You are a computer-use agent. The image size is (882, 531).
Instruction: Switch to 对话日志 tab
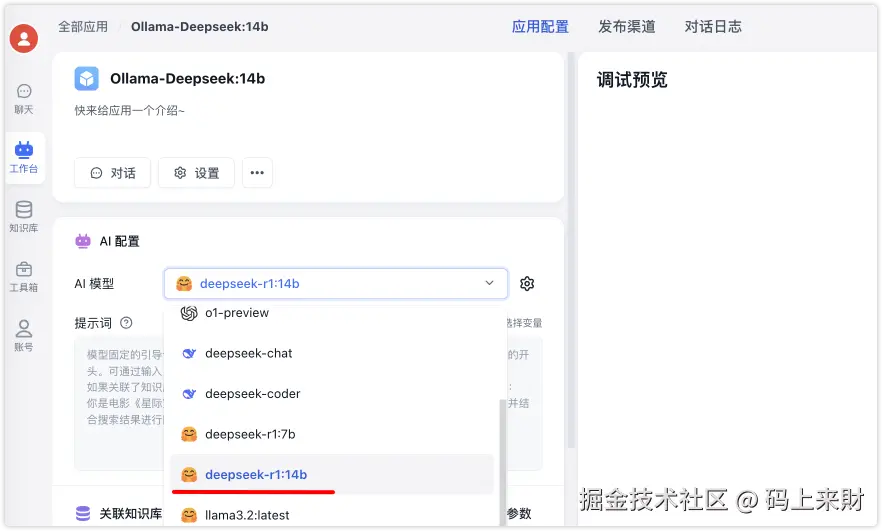click(x=713, y=26)
